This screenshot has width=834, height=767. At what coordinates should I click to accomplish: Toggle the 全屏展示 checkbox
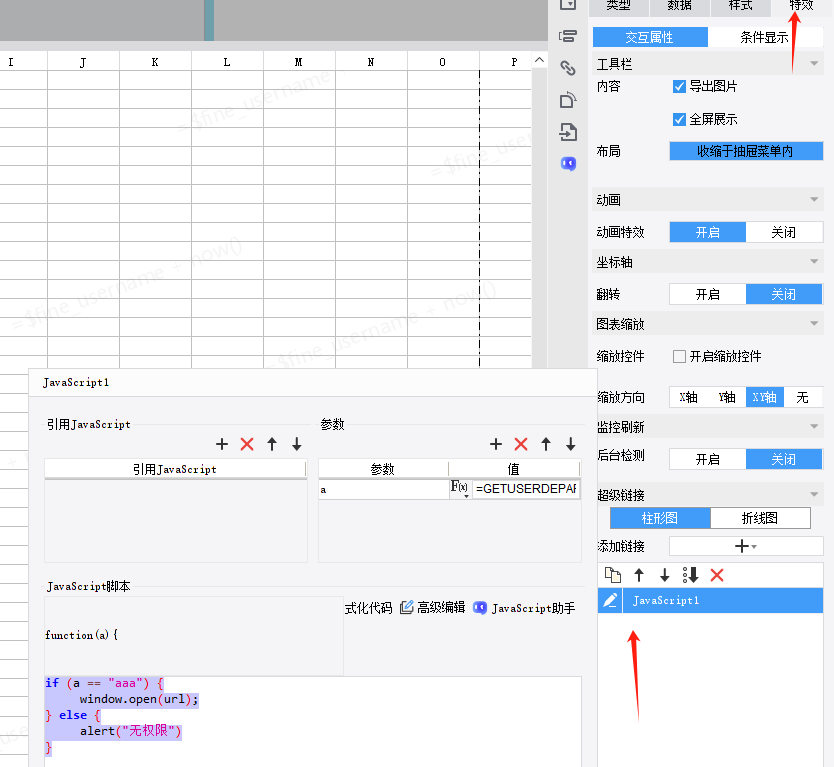tap(679, 119)
